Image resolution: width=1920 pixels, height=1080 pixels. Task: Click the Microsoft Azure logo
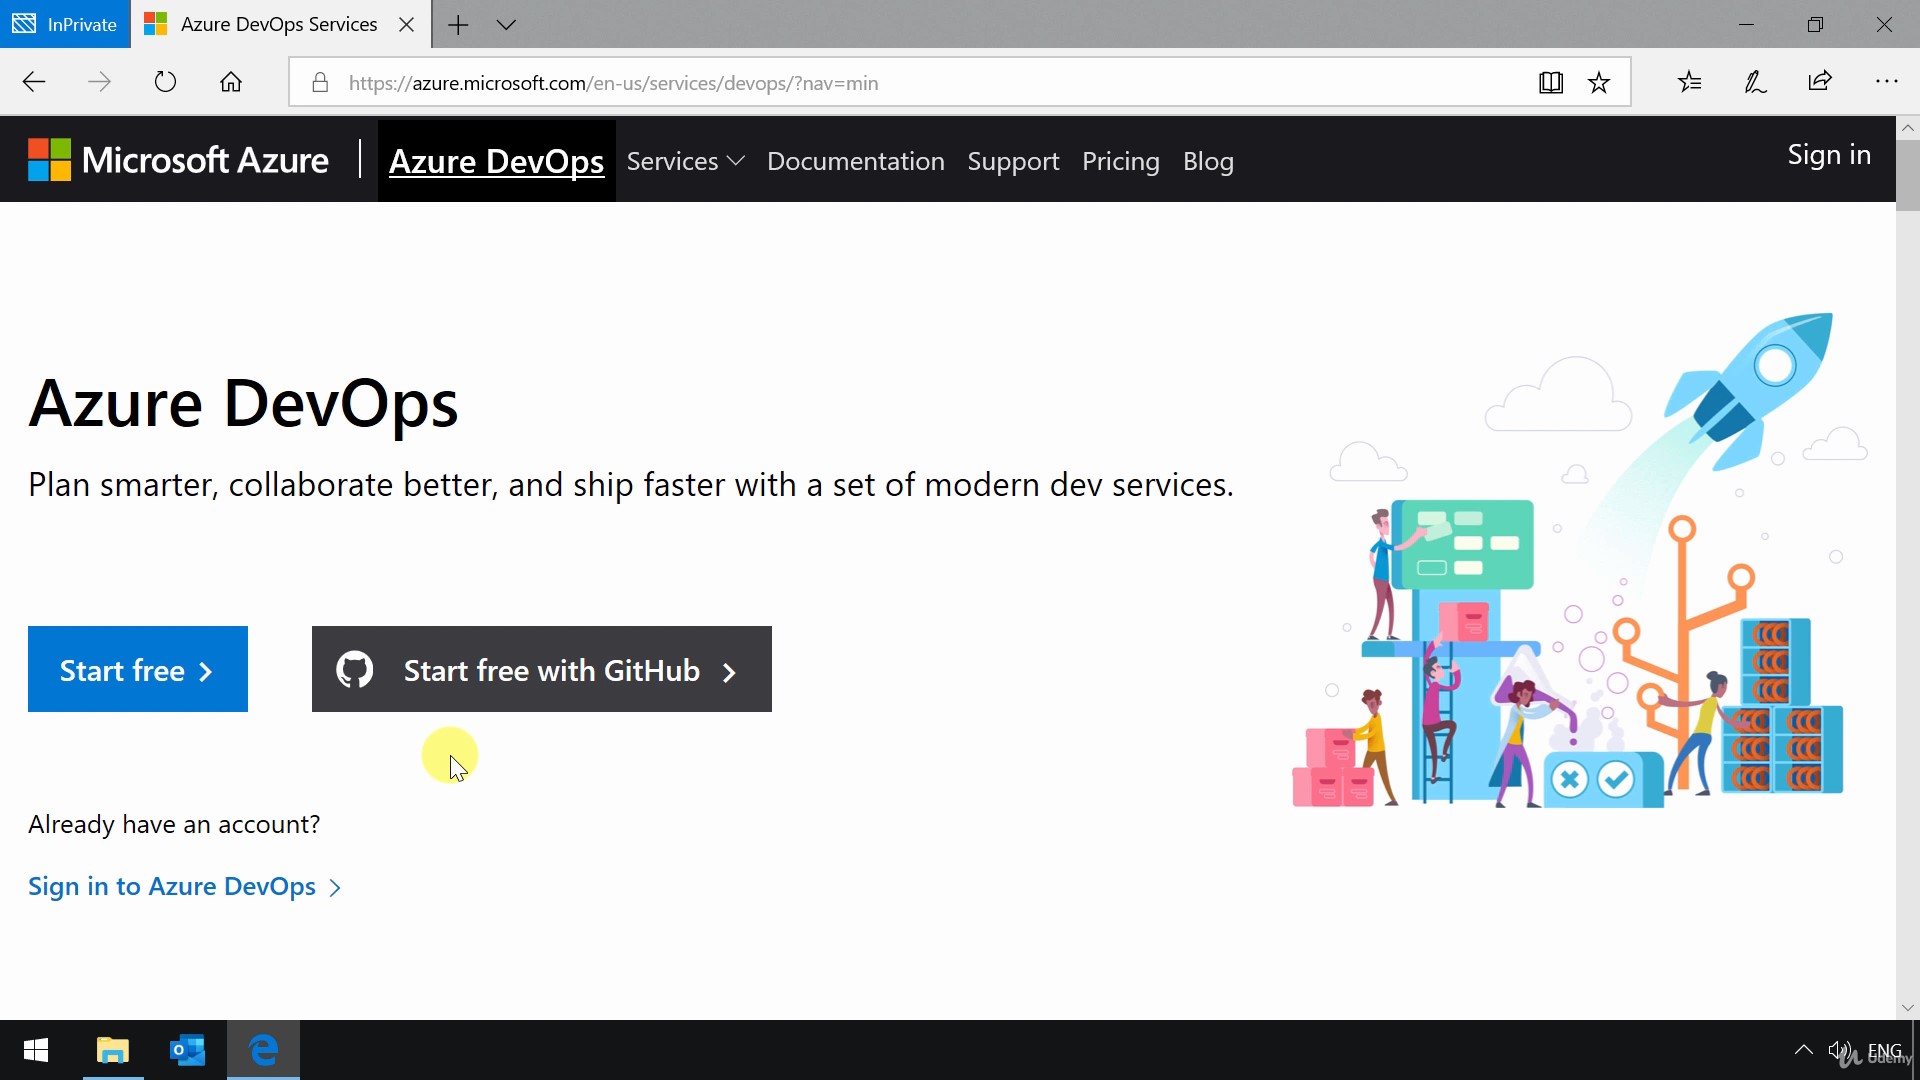(x=178, y=160)
